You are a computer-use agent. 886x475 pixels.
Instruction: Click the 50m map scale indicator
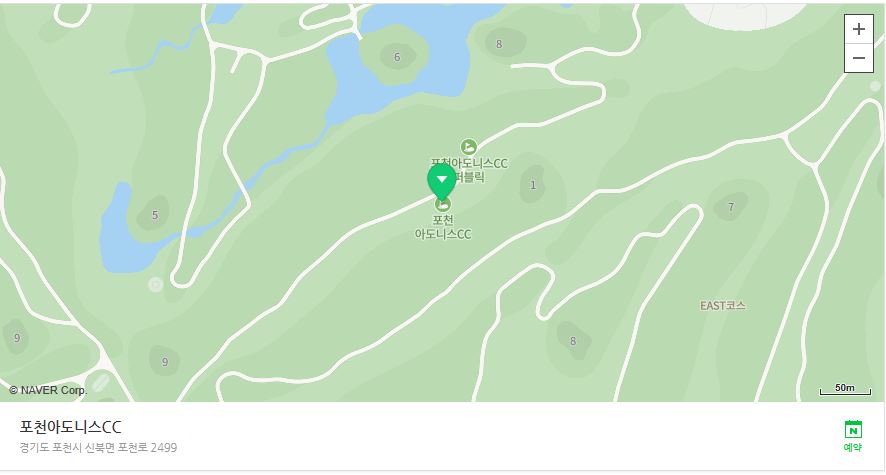(x=845, y=389)
